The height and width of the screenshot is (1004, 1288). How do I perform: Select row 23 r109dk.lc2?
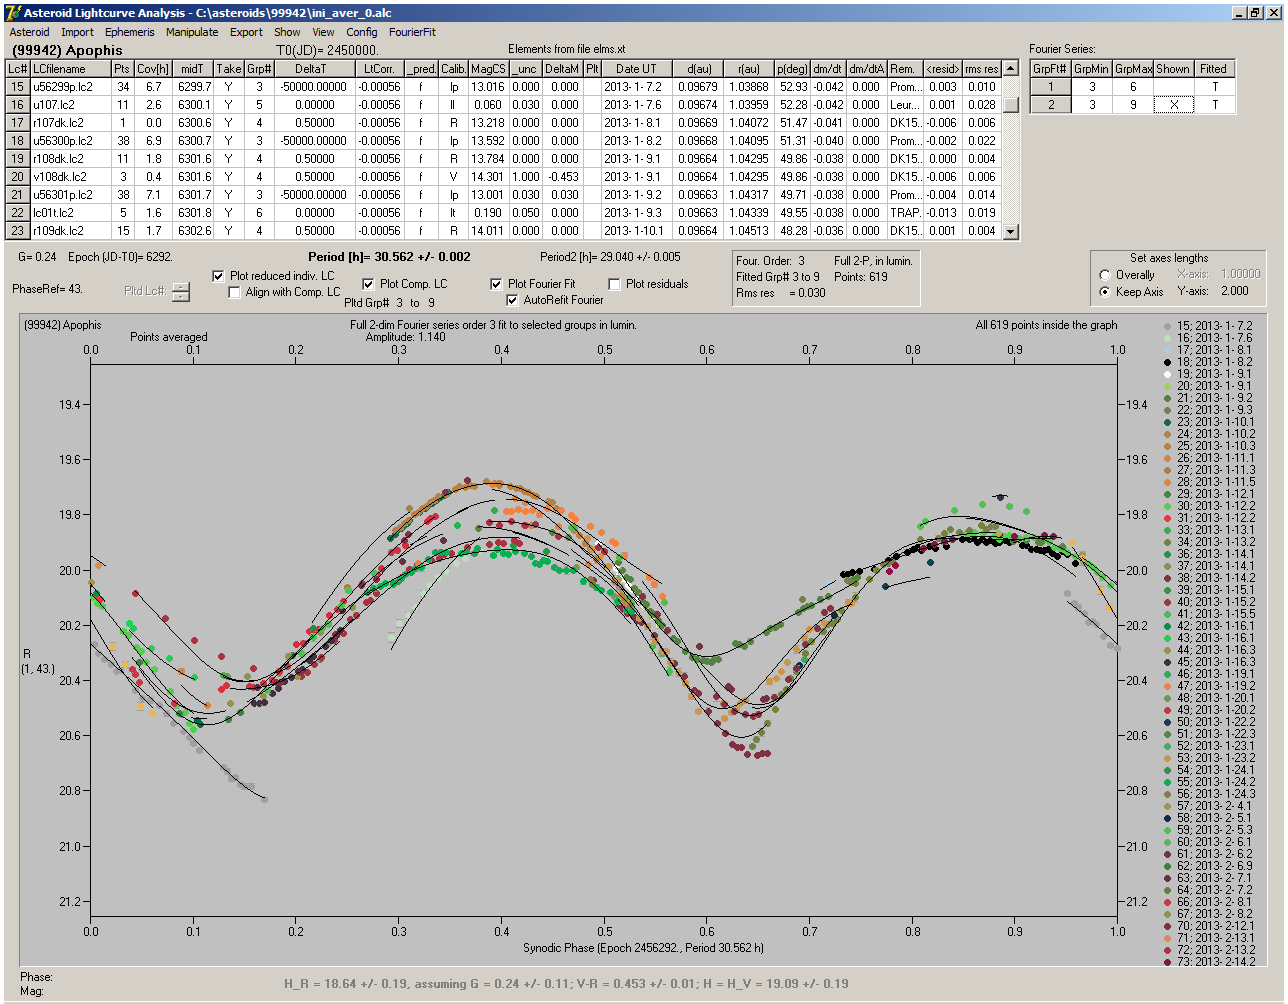pos(504,231)
